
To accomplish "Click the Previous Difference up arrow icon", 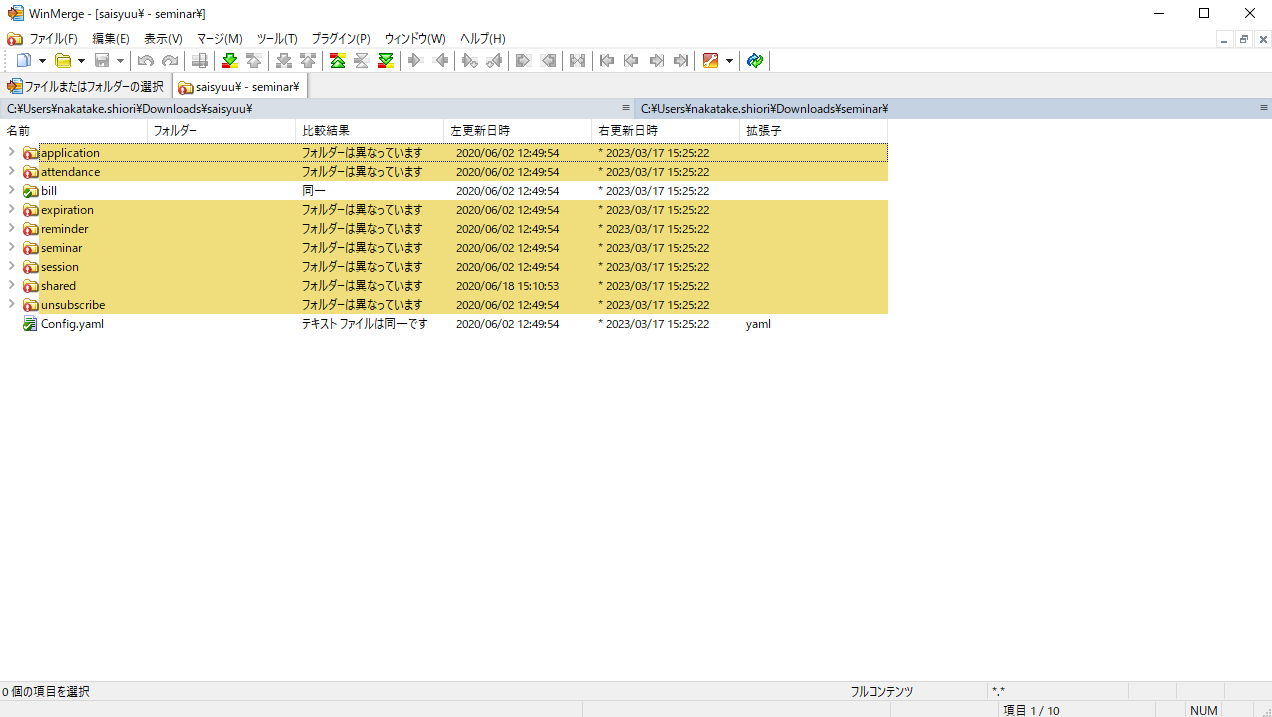I will pyautogui.click(x=253, y=61).
